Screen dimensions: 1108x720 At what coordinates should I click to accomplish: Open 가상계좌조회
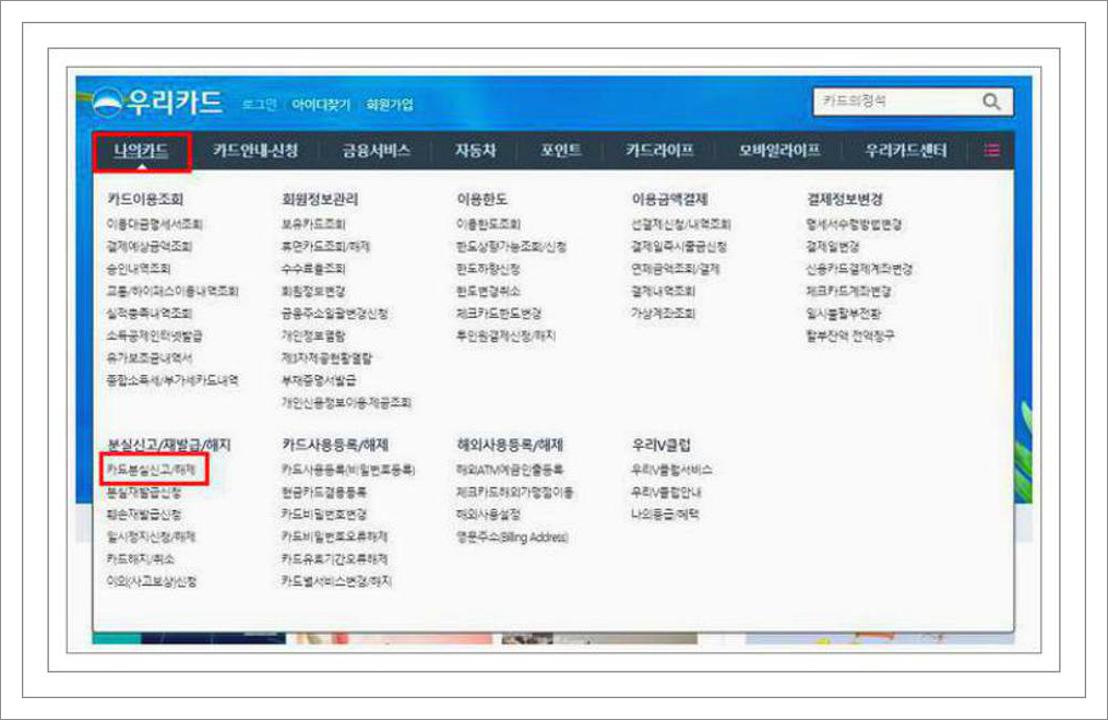point(663,313)
